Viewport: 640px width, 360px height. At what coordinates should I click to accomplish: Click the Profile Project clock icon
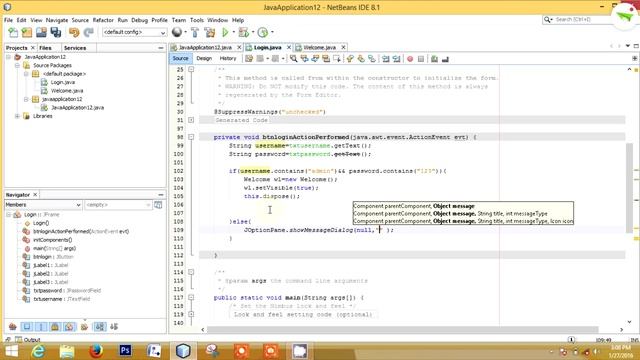[263, 32]
